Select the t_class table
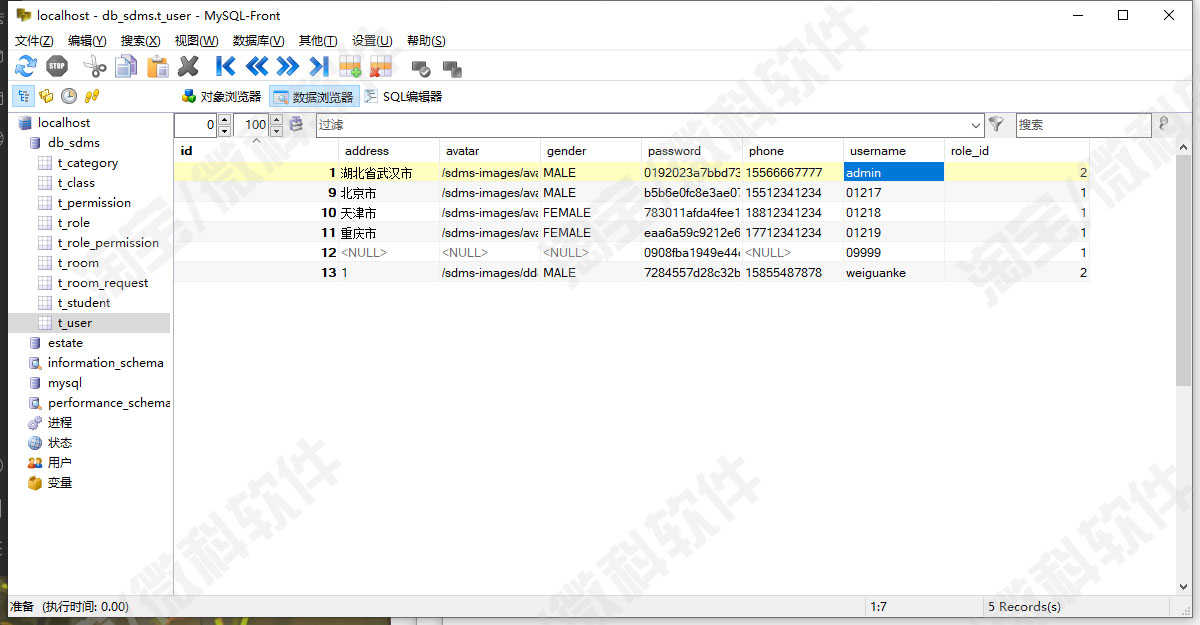Viewport: 1200px width, 625px height. coord(76,182)
